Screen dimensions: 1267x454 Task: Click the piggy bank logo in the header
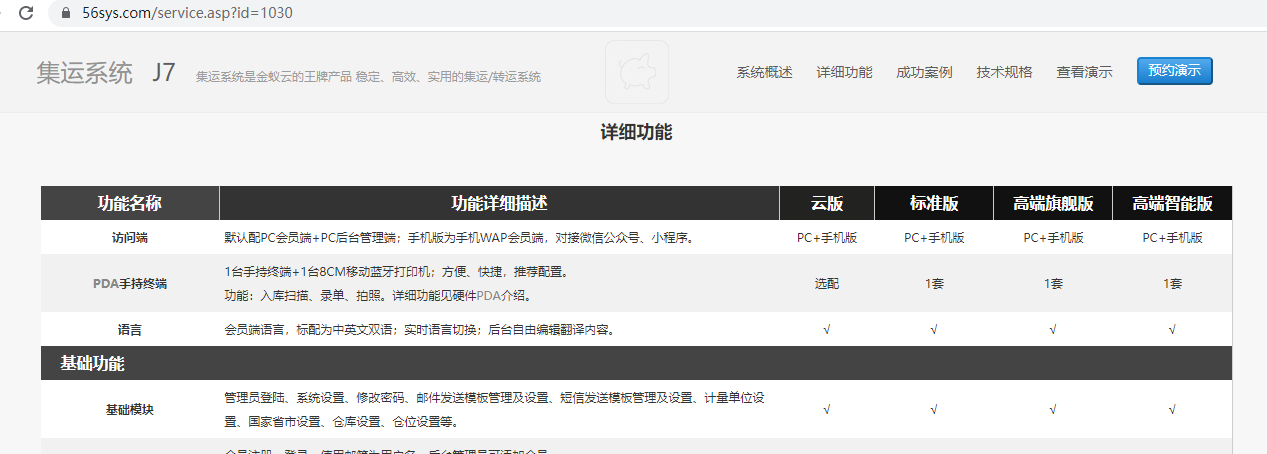pyautogui.click(x=639, y=72)
